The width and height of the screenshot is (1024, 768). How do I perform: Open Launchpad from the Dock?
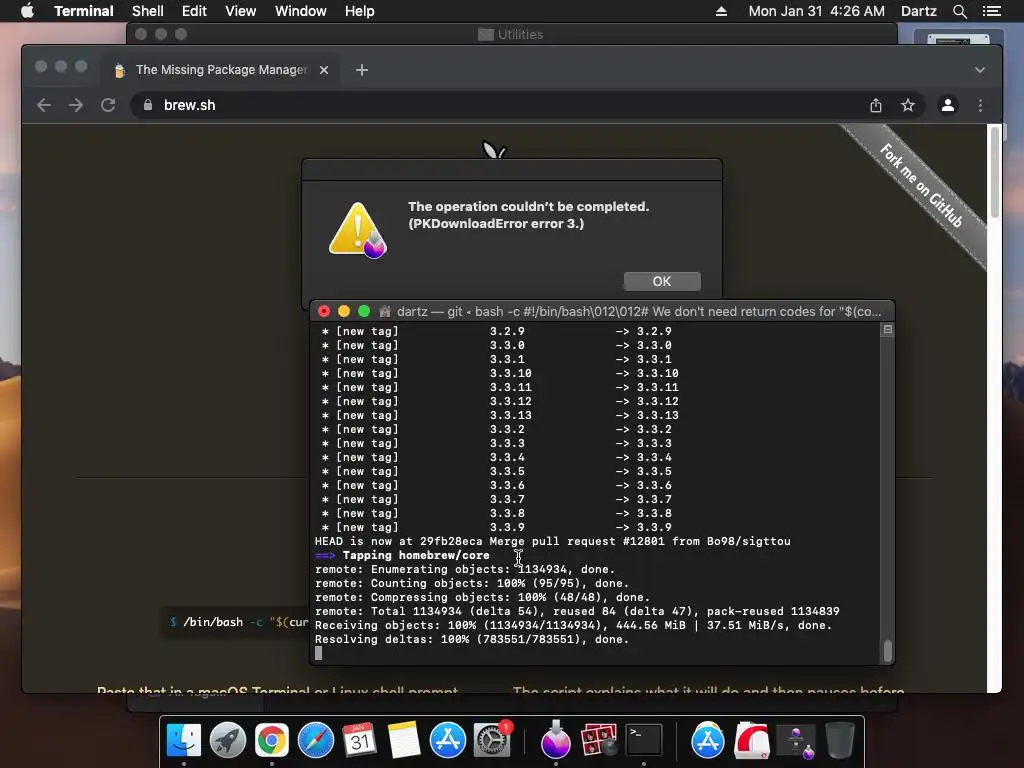pyautogui.click(x=228, y=739)
